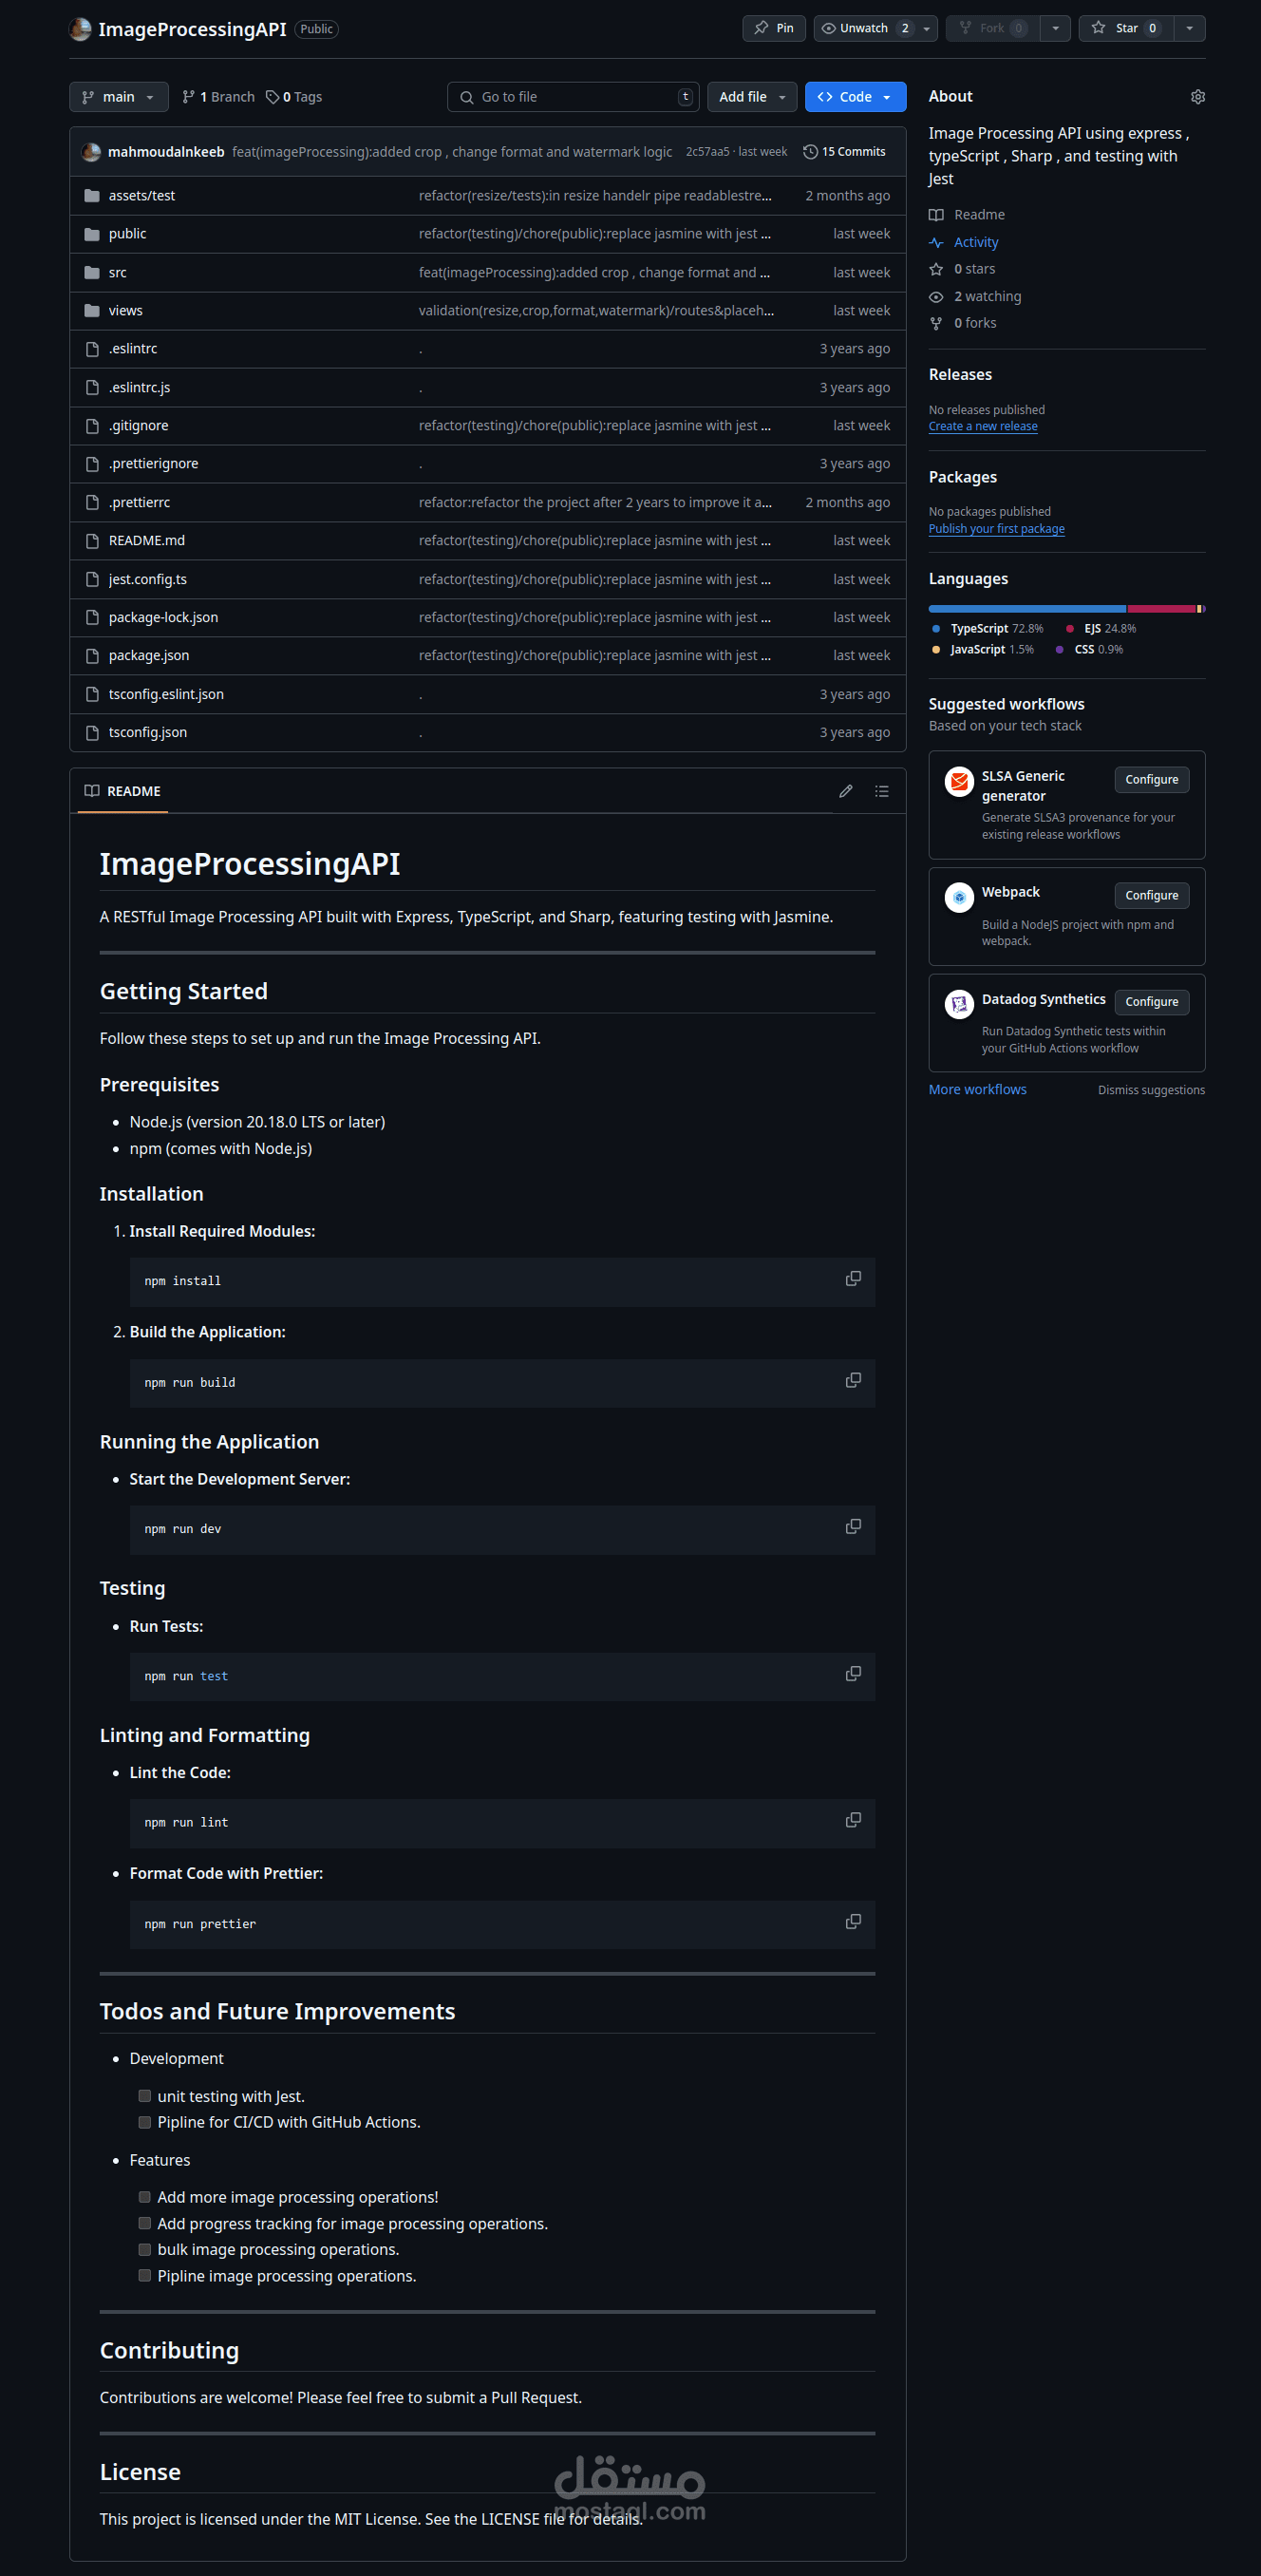Tick the Add more image processing operations checkbox
1261x2576 pixels.
145,2197
